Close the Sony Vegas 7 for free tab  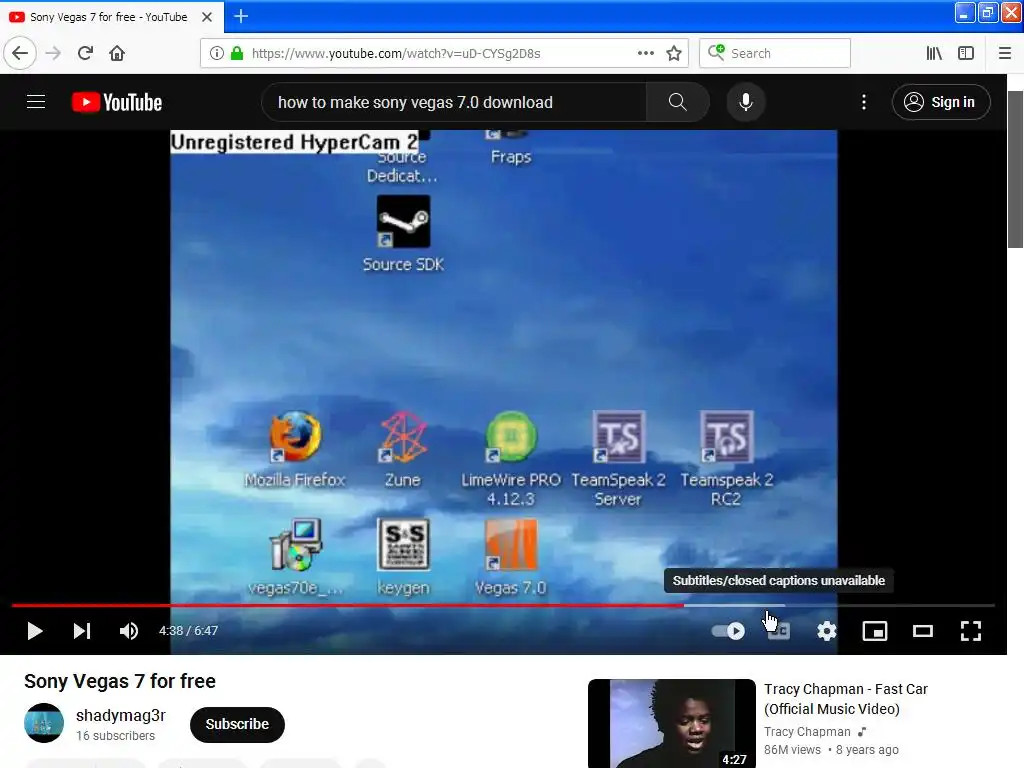coord(207,17)
